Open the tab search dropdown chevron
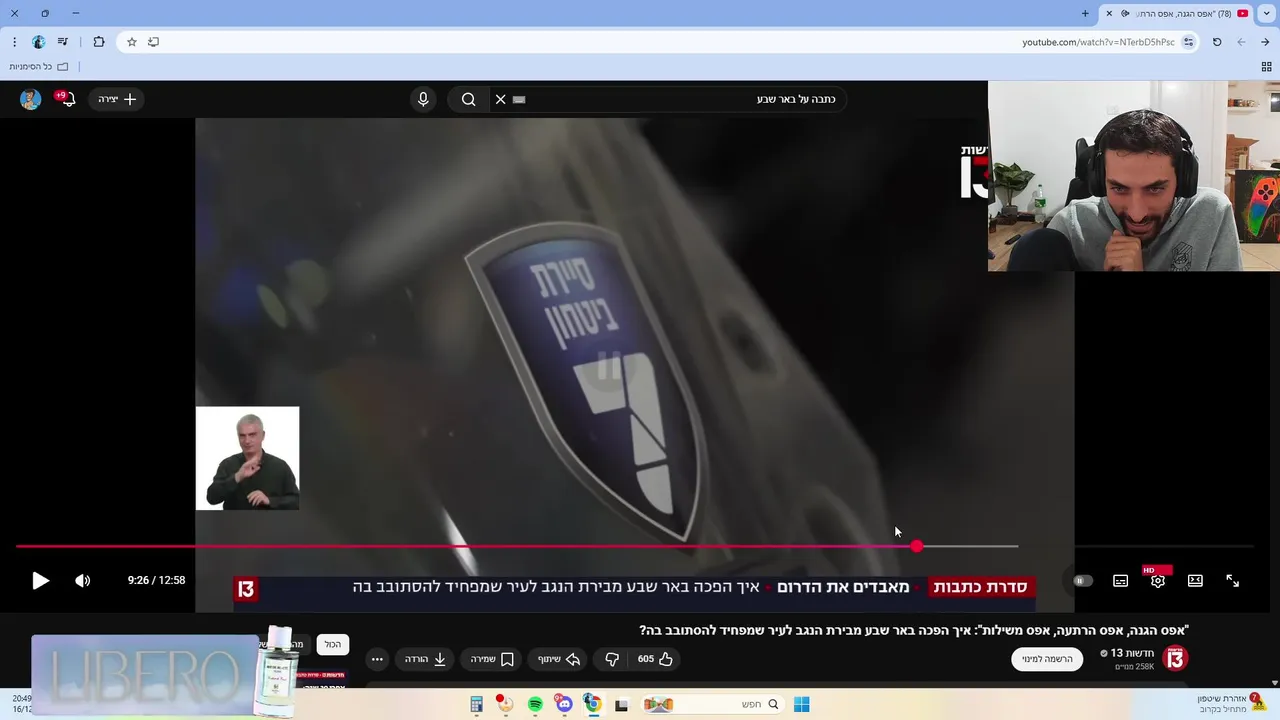The height and width of the screenshot is (720, 1280). (x=1267, y=13)
